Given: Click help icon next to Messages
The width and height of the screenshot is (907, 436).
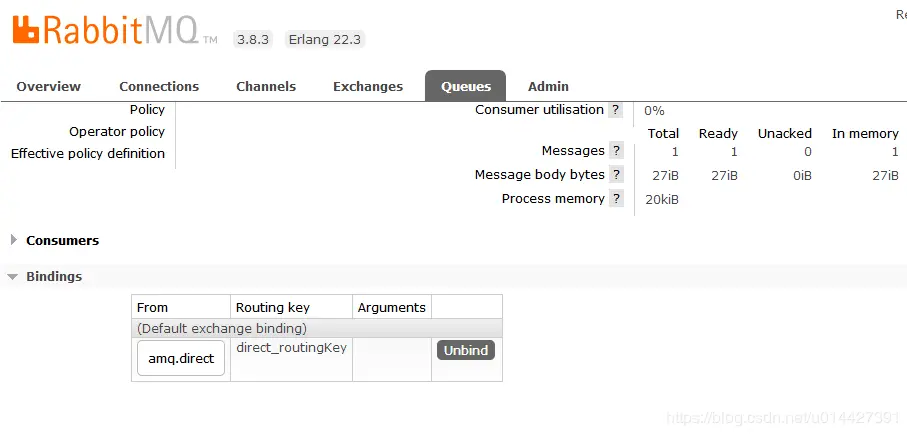Looking at the screenshot, I should click(x=616, y=151).
